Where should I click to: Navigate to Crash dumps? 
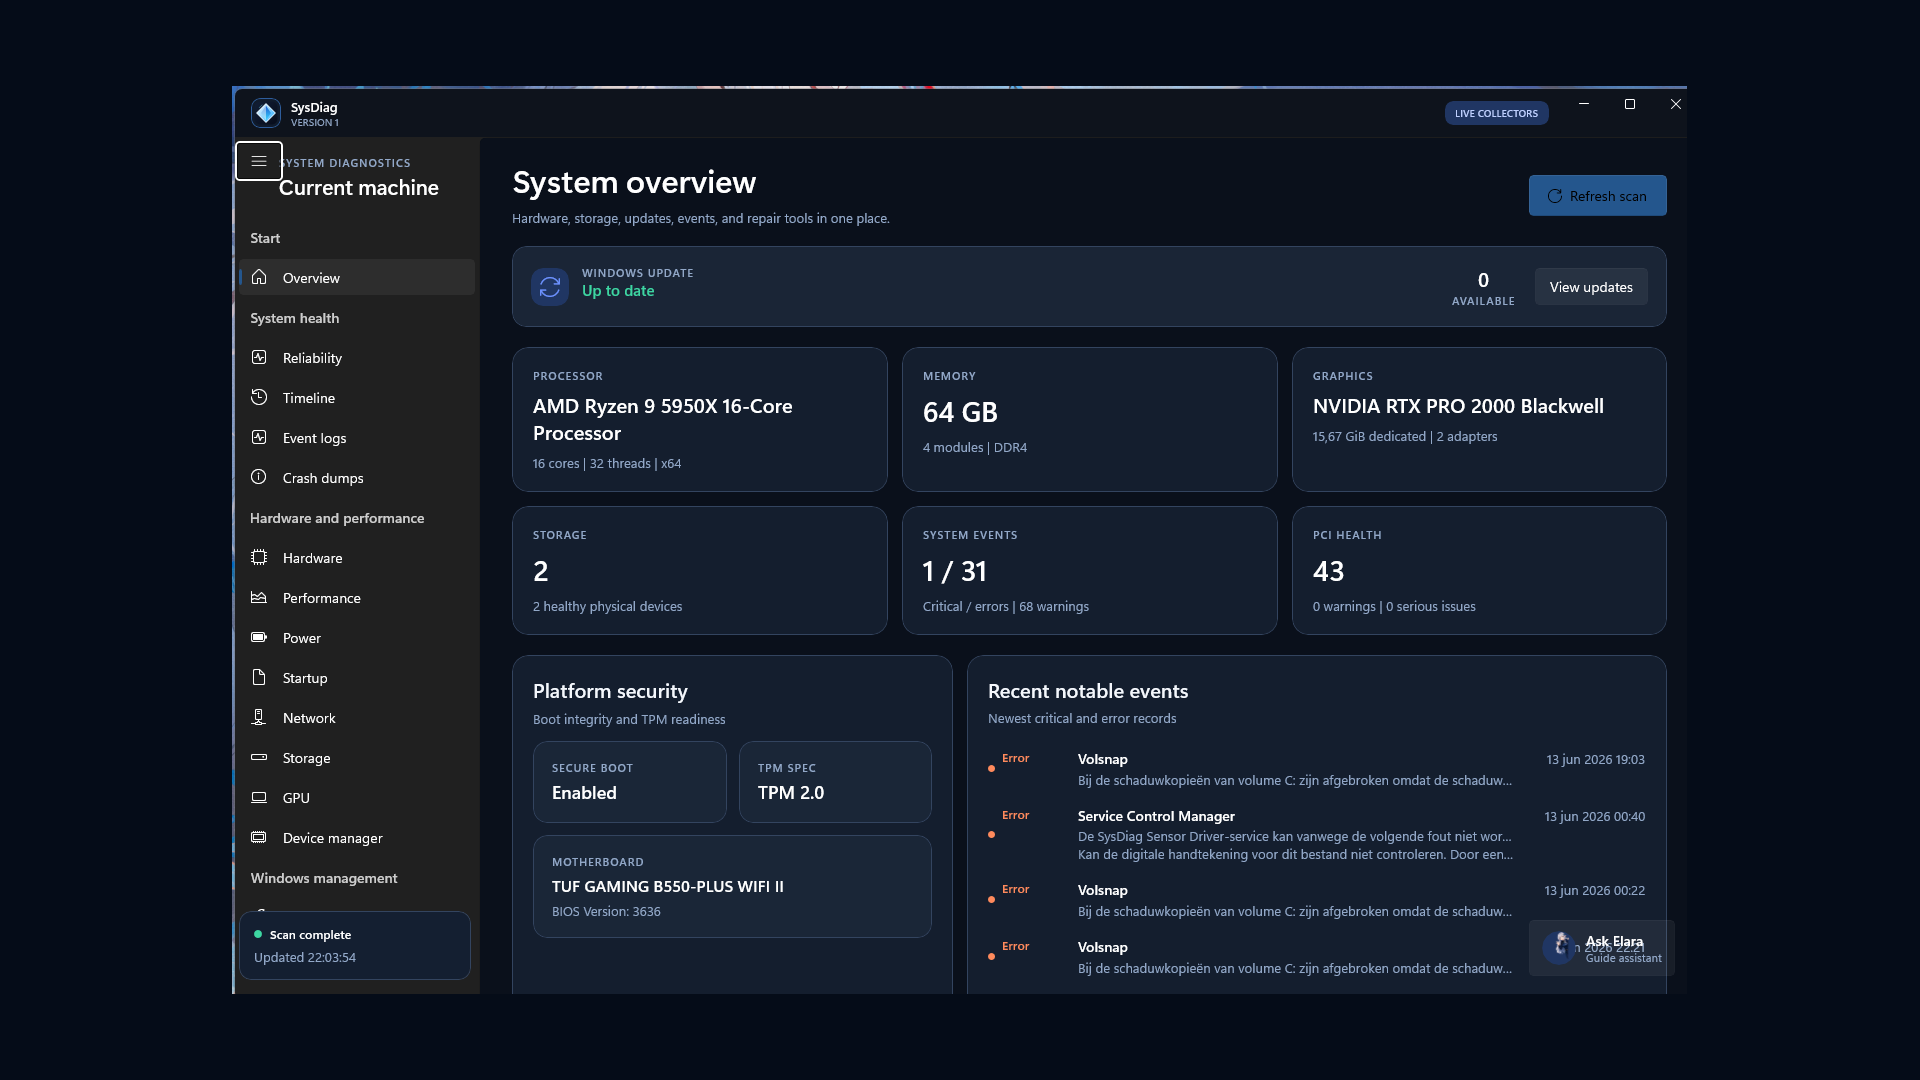coord(357,477)
